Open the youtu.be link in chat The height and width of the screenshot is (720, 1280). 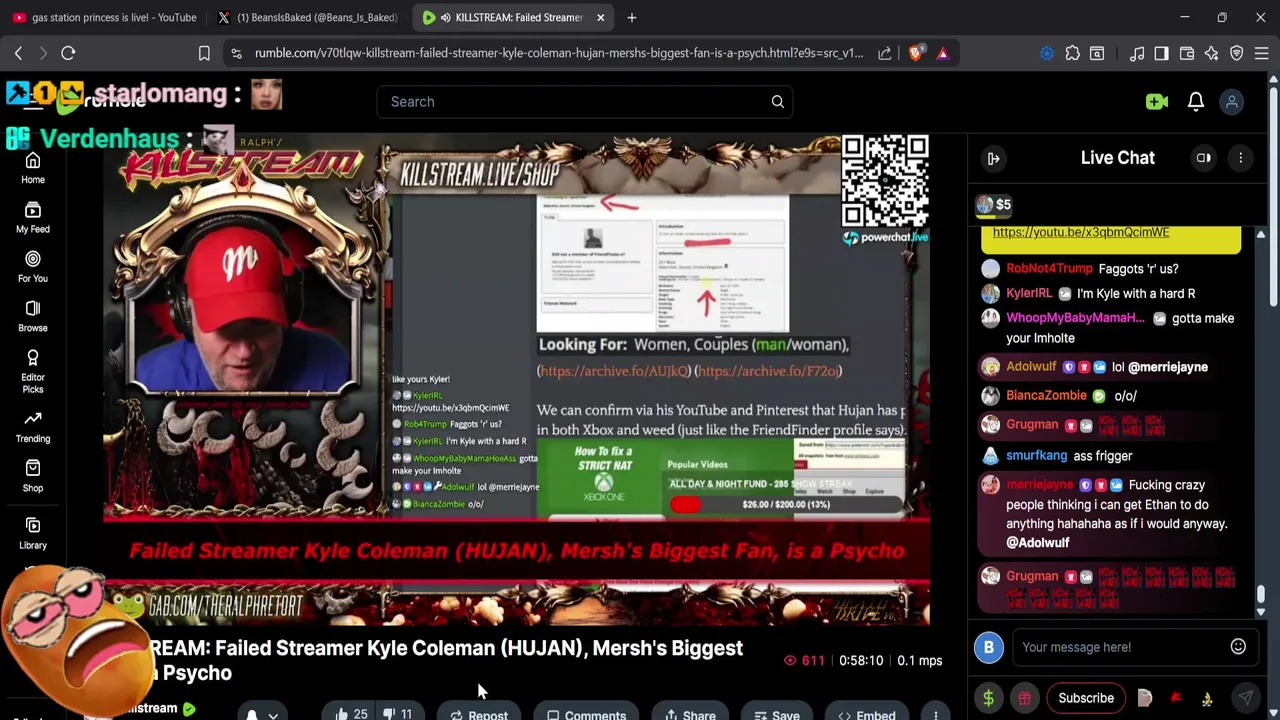pyautogui.click(x=1080, y=232)
